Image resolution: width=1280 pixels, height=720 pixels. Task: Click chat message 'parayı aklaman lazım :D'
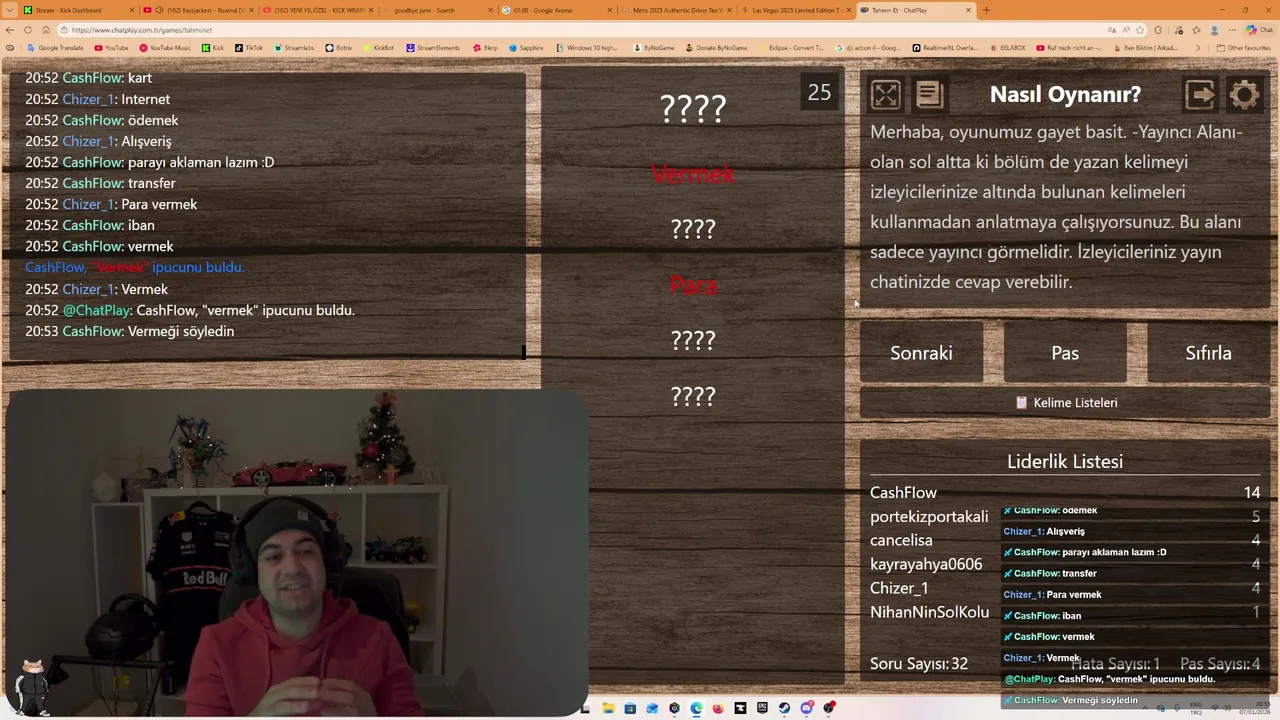(201, 162)
